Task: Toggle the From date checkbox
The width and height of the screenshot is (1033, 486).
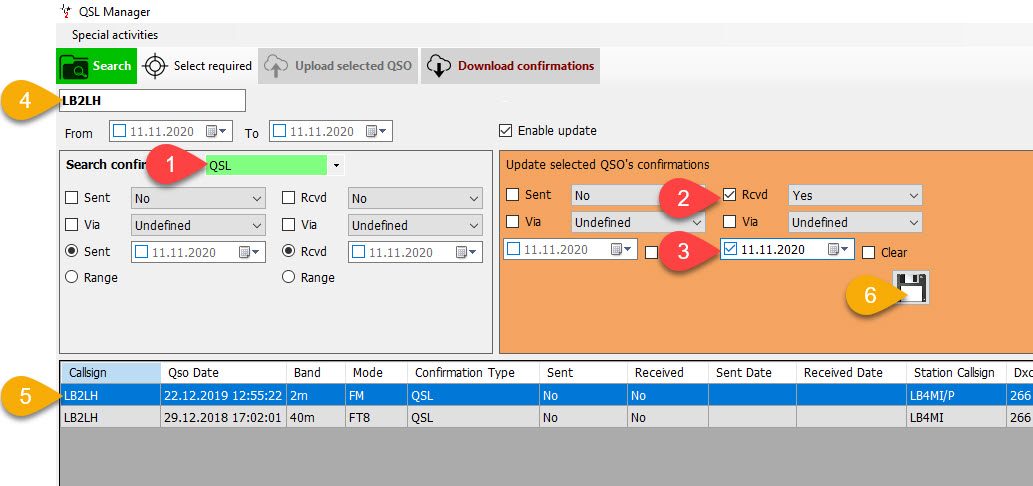Action: tap(119, 131)
